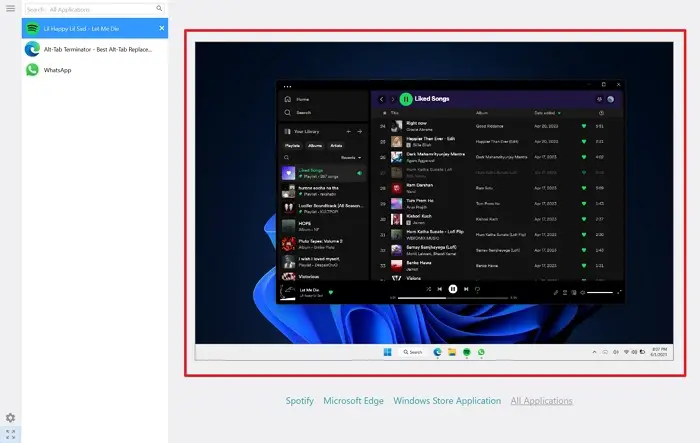Screen dimensions: 700x443
Task: Click the green pause button beside Liked Songs title
Action: click(405, 99)
